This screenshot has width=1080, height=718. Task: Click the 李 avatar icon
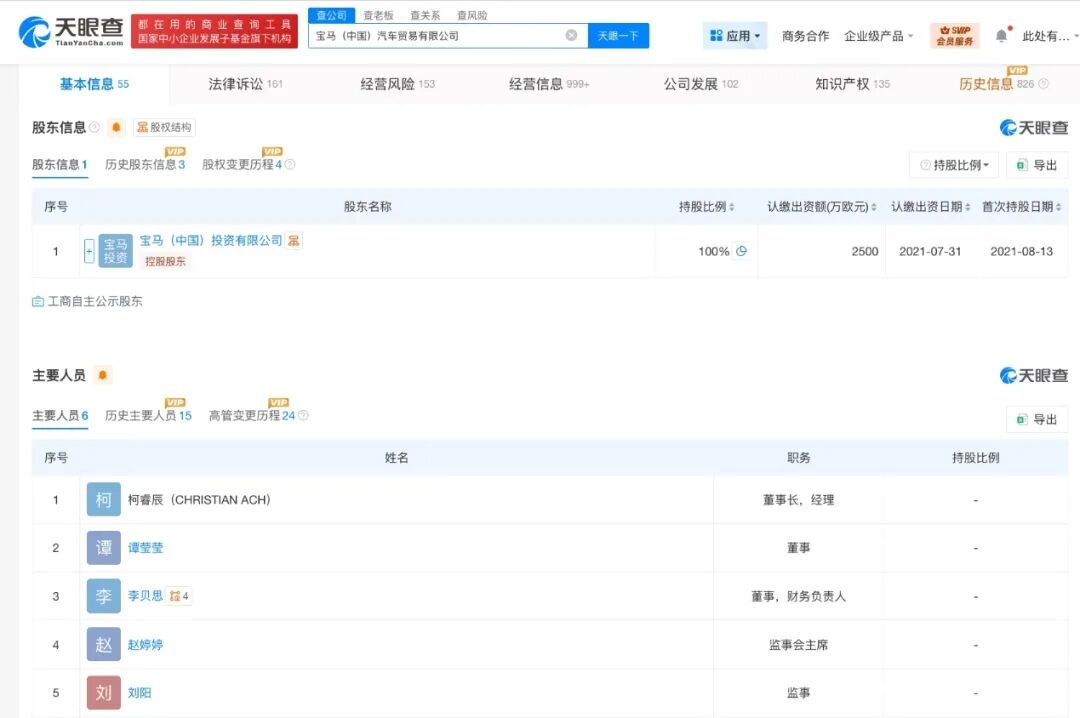(103, 596)
